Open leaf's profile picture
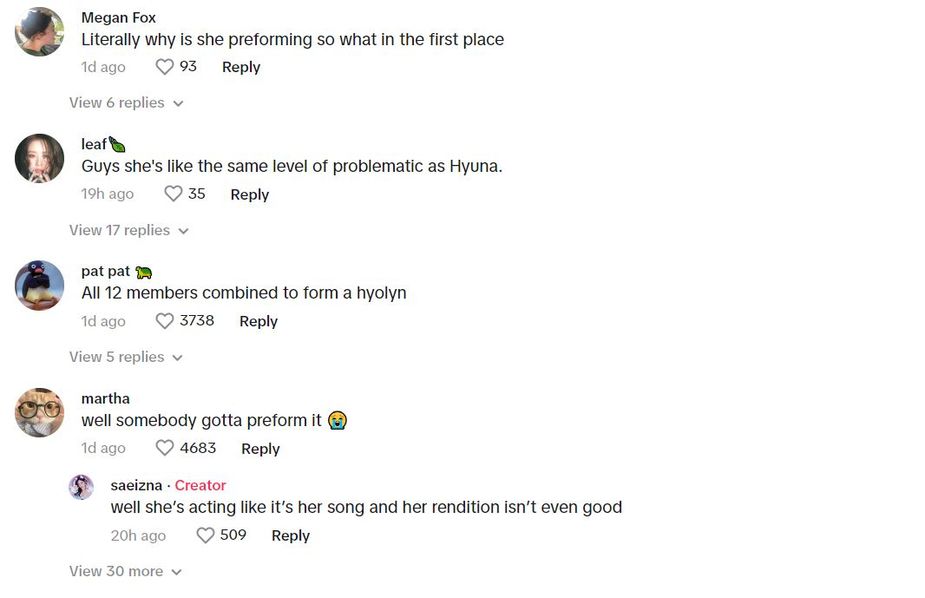 point(38,158)
